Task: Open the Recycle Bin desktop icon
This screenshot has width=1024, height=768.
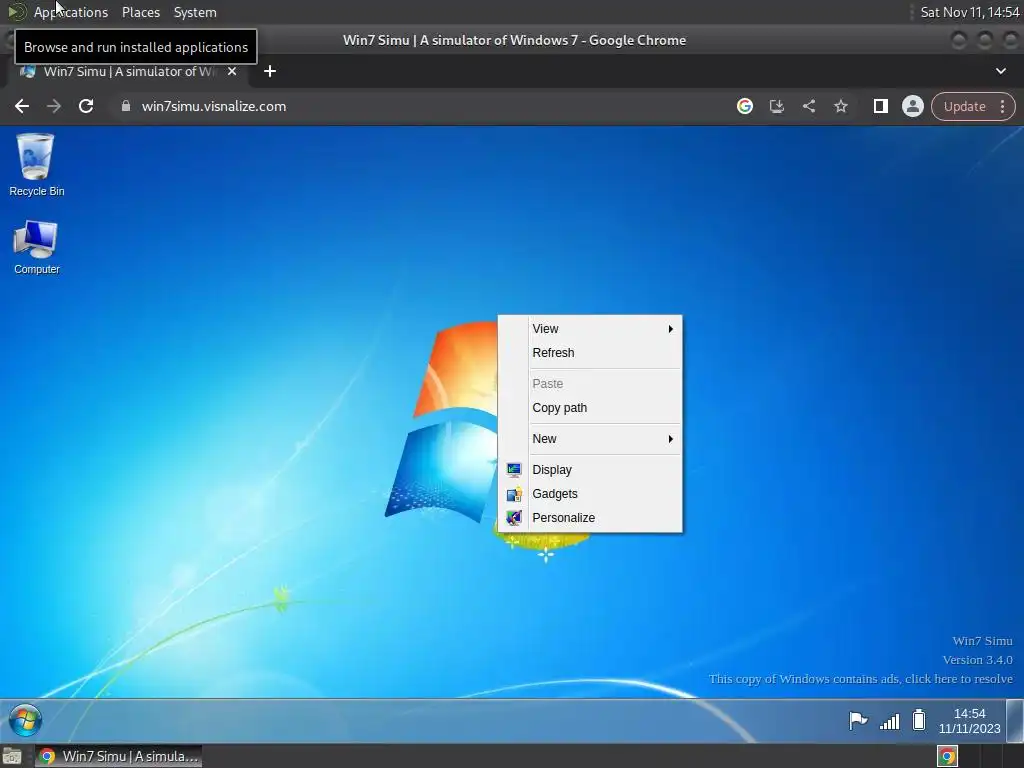Action: point(37,165)
